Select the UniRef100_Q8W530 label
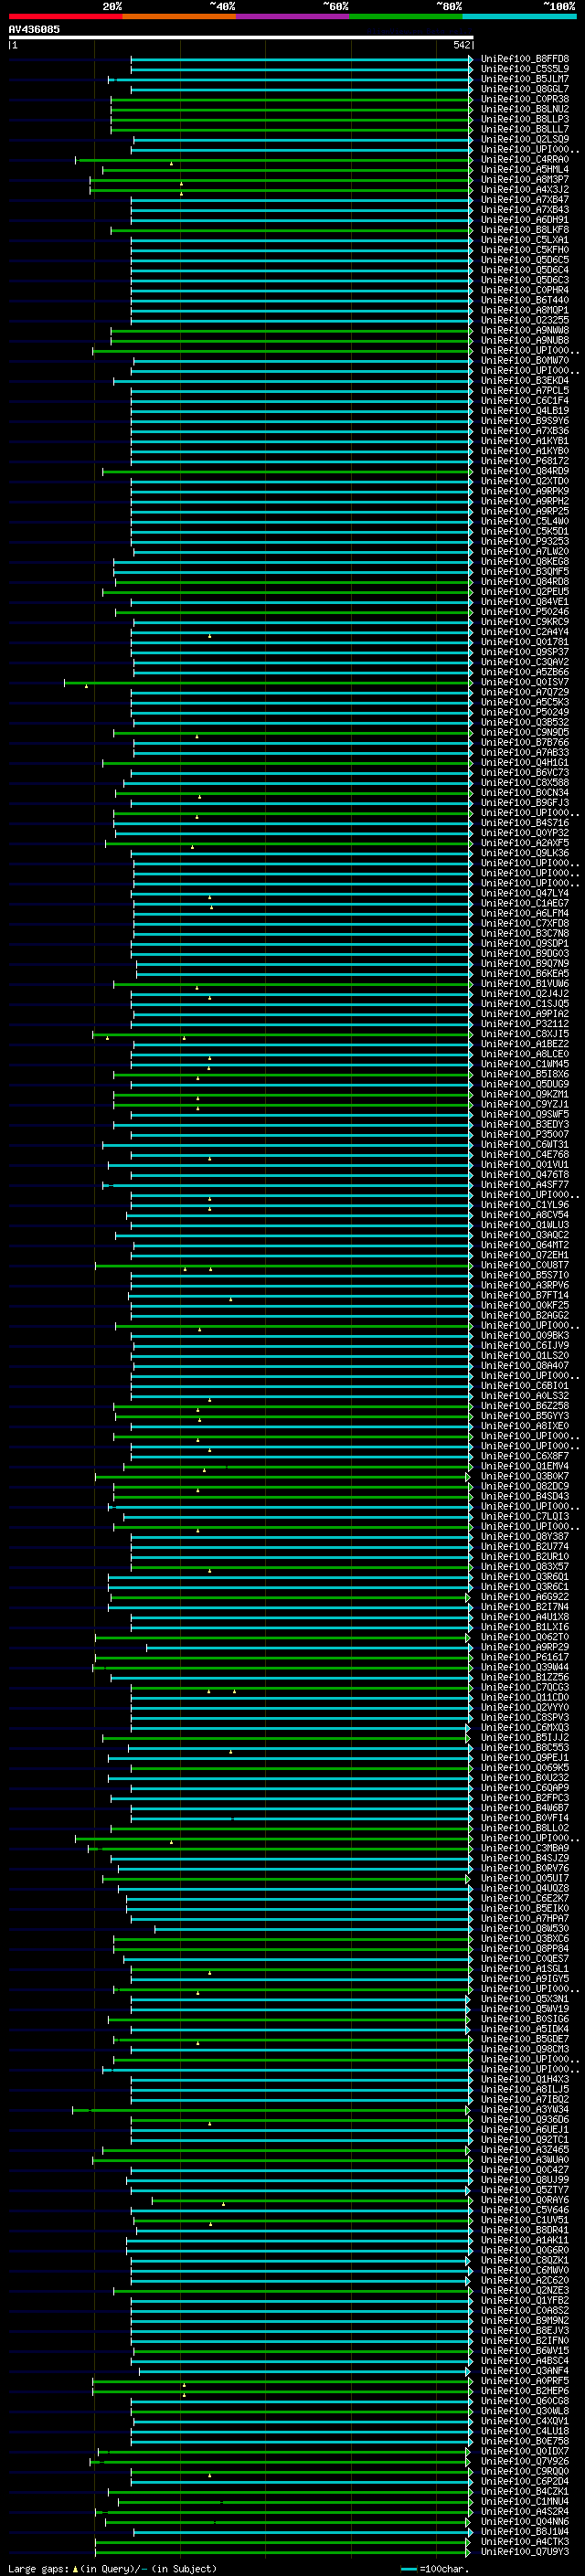 point(525,1928)
